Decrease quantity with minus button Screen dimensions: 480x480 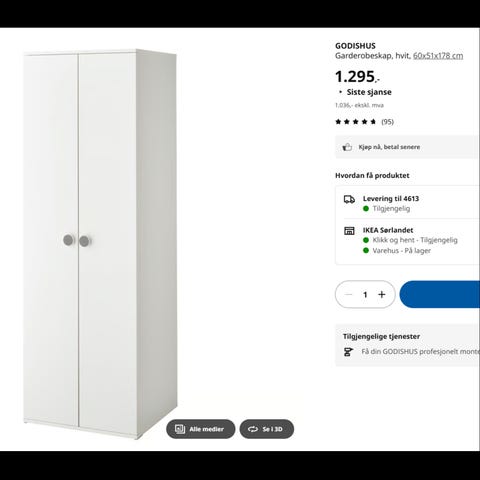(348, 294)
